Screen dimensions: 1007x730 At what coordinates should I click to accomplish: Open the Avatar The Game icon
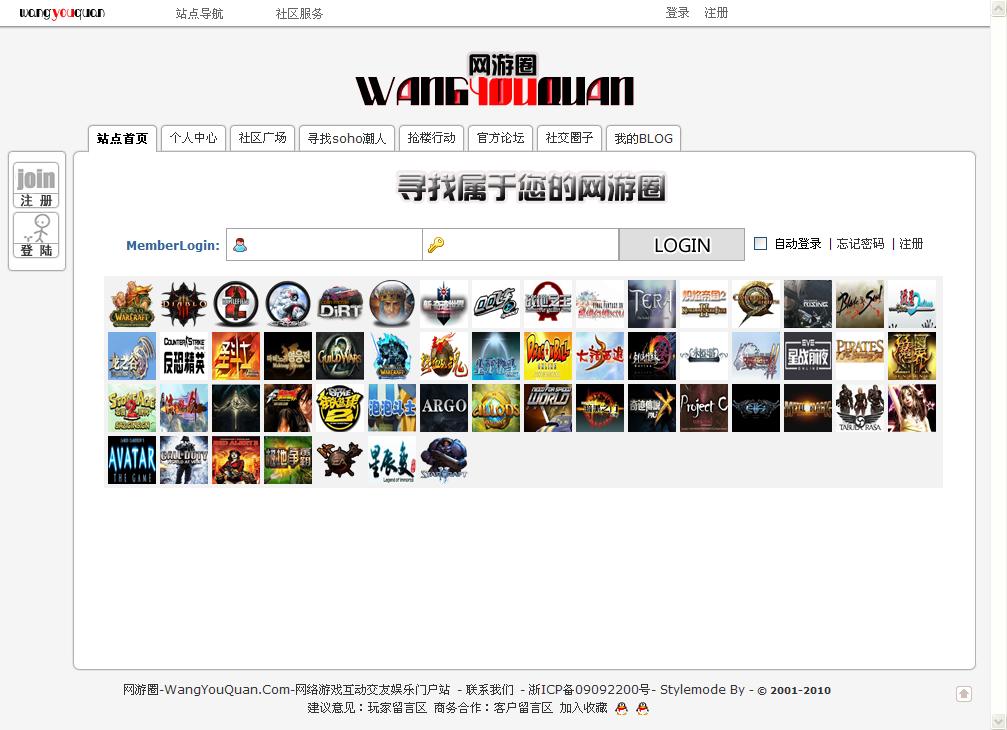click(x=132, y=460)
